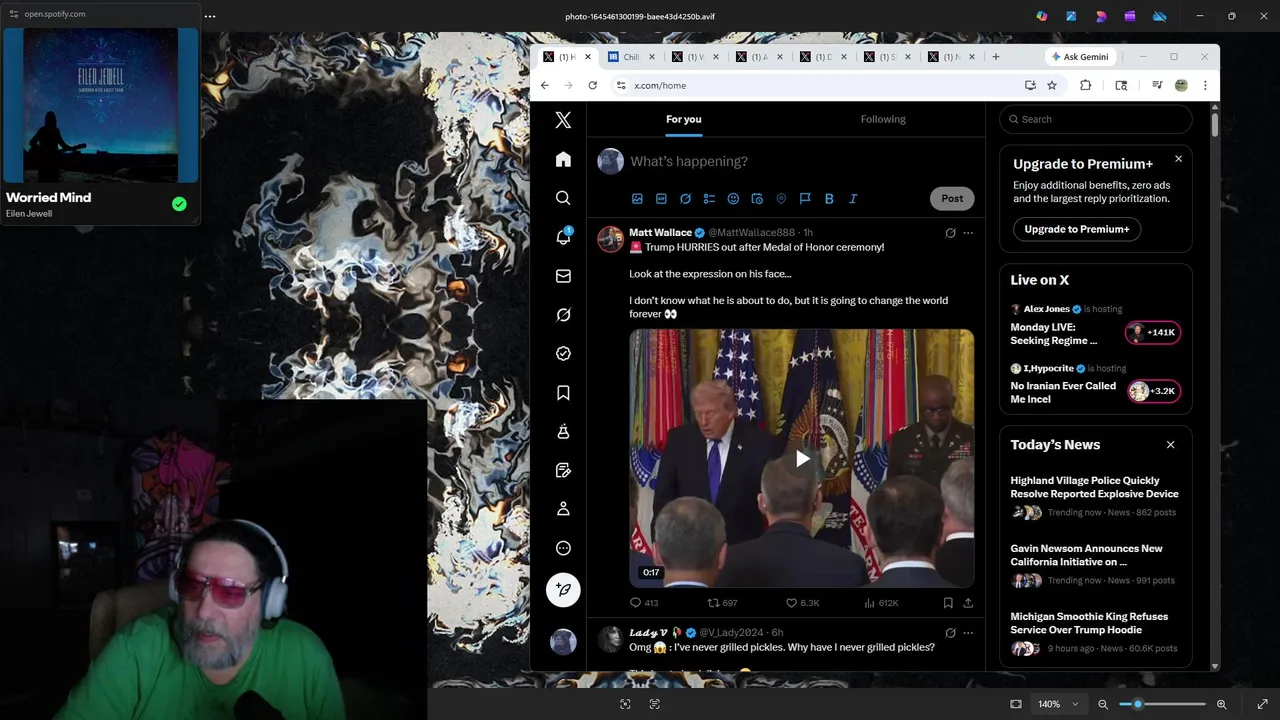Dismiss the Upgrade to Premium+ card
Viewport: 1280px width, 720px height.
tap(1178, 159)
